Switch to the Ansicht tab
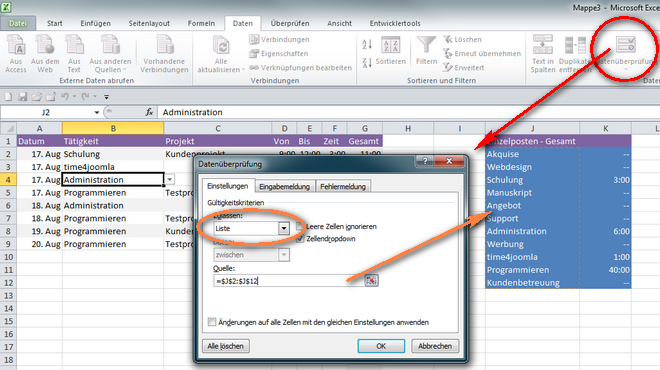Viewport: 660px width, 370px height. tap(339, 23)
